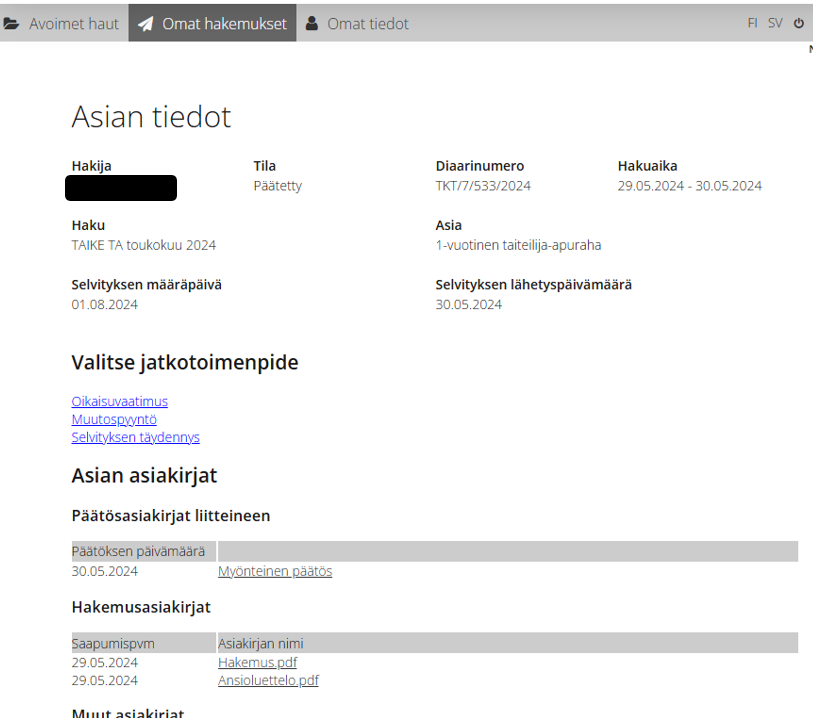
Task: Click the paper plane icon in the navigation bar
Action: 146,23
